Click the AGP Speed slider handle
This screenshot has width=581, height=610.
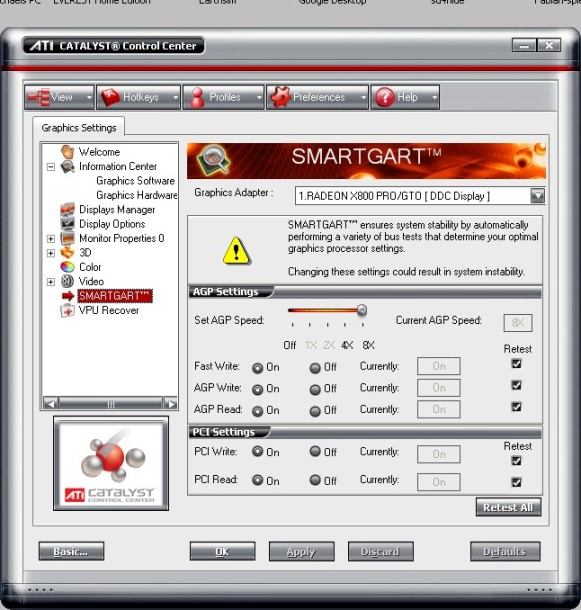(x=362, y=310)
